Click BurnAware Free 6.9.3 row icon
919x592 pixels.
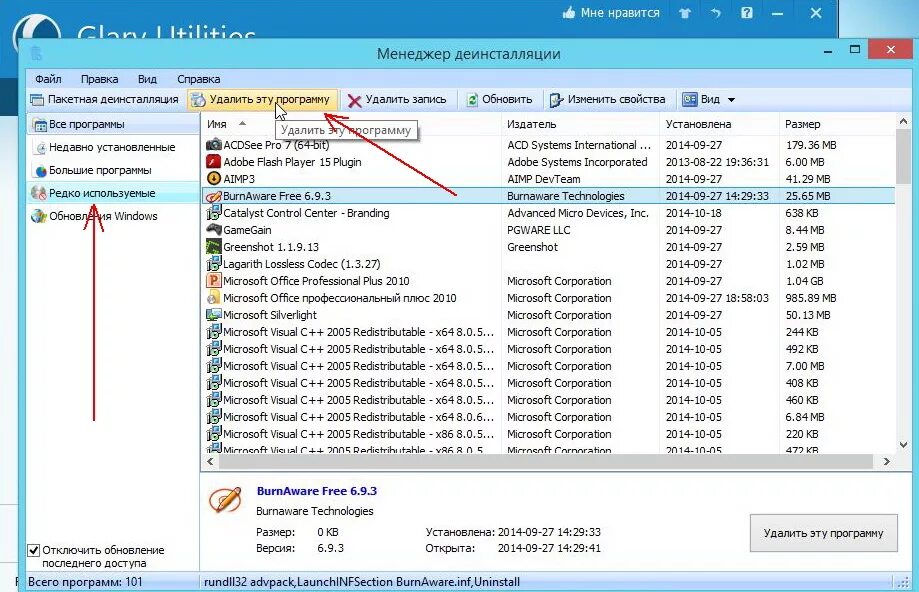click(x=214, y=196)
